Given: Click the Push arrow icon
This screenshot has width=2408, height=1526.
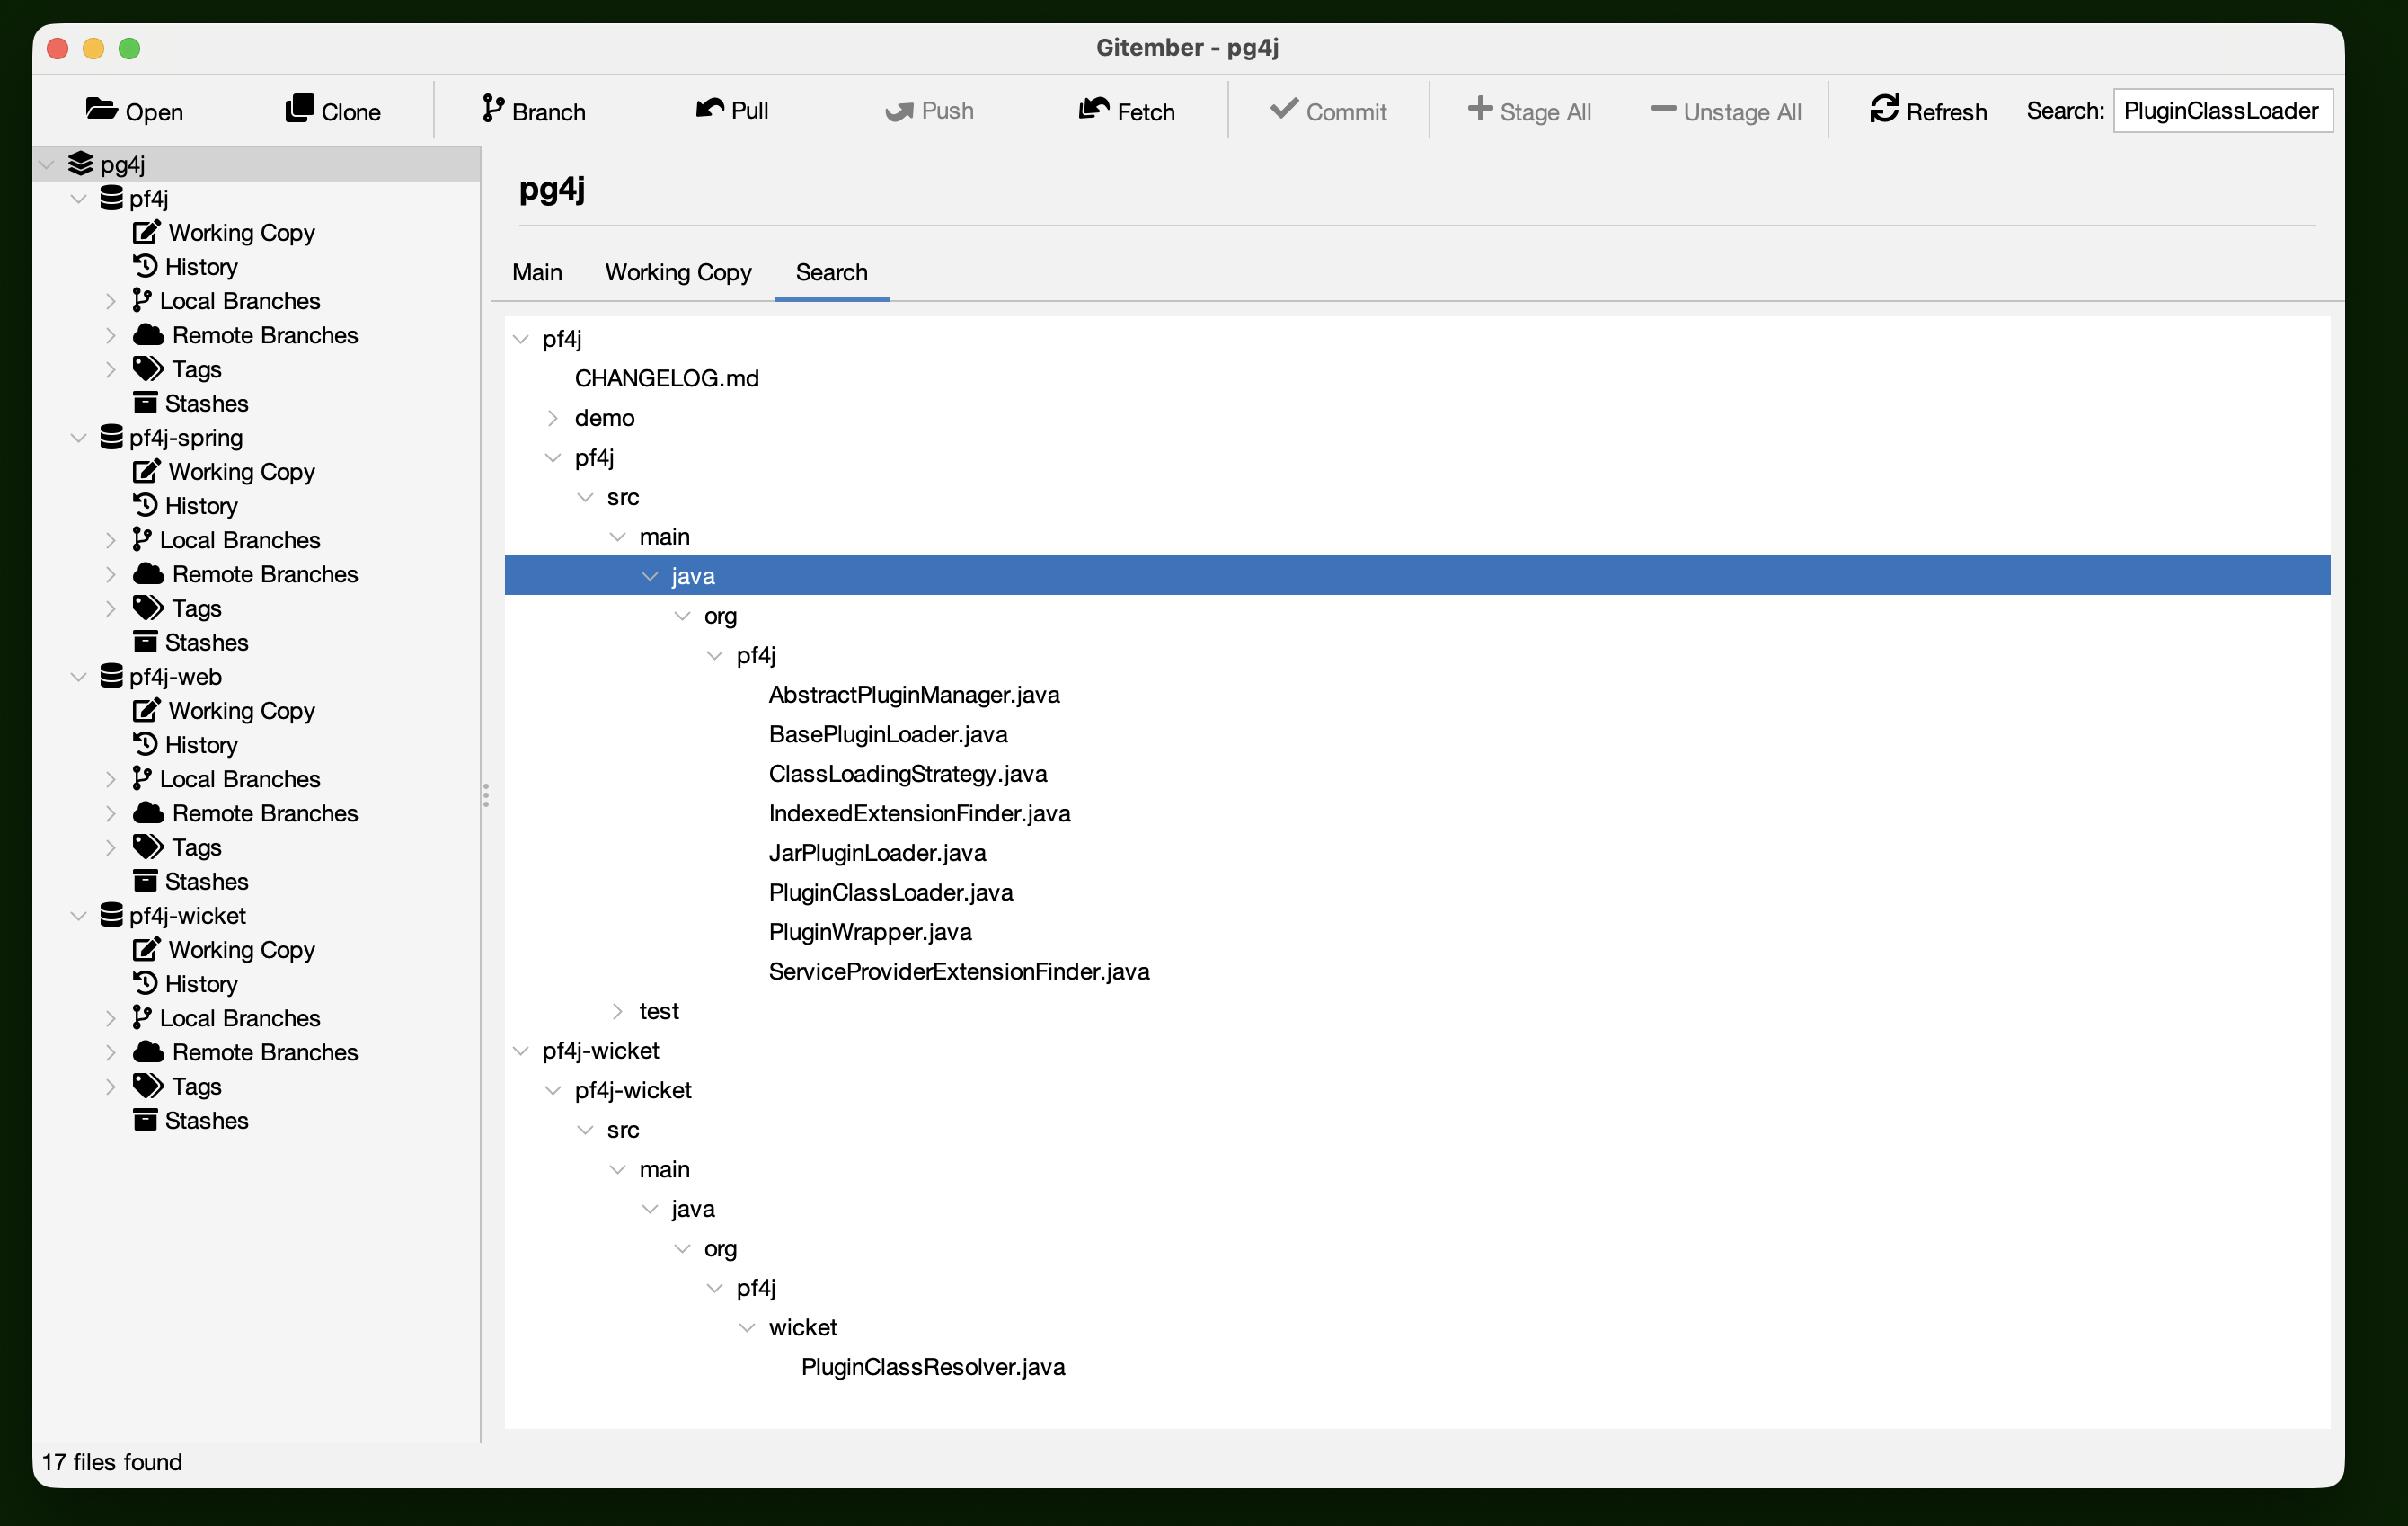Looking at the screenshot, I should 899,110.
